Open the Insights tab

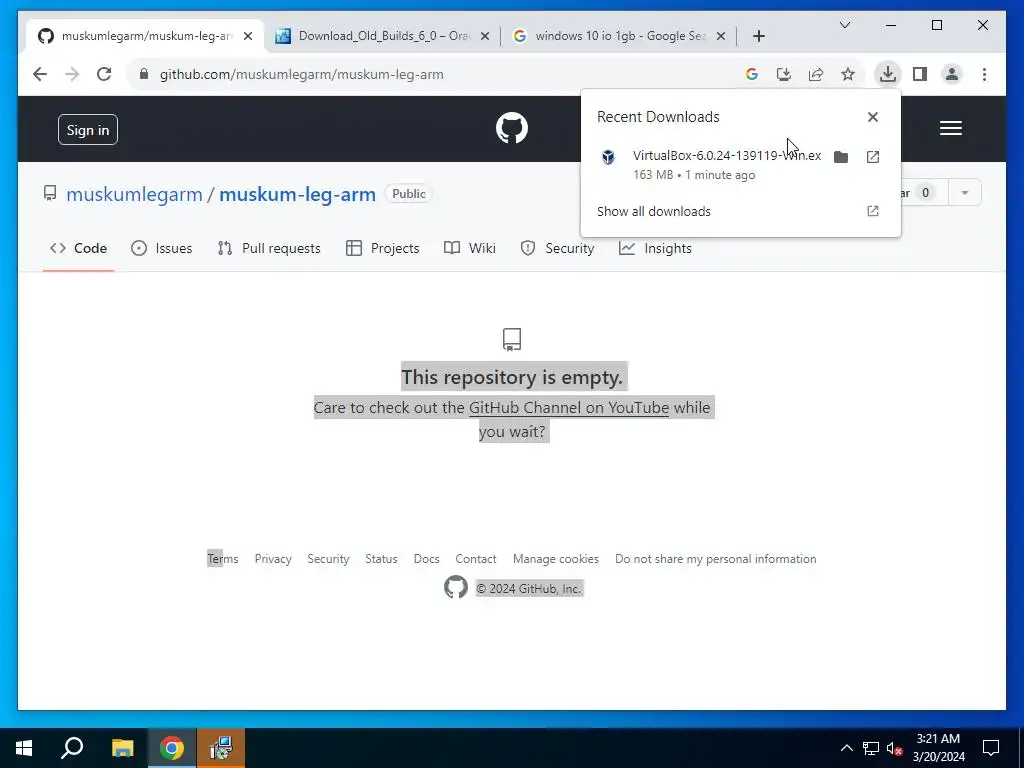655,248
